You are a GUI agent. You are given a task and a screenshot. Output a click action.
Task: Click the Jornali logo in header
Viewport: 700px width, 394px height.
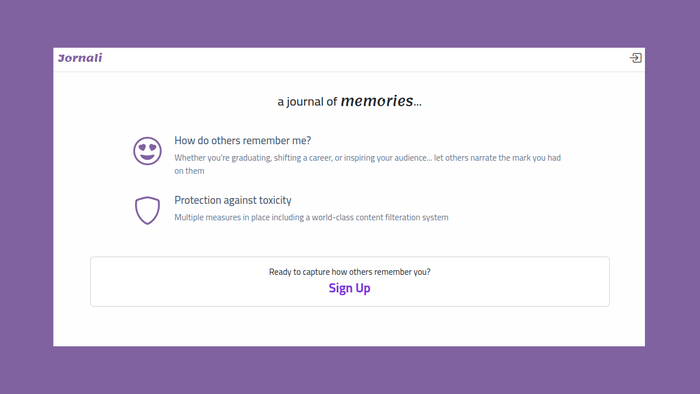click(x=80, y=58)
